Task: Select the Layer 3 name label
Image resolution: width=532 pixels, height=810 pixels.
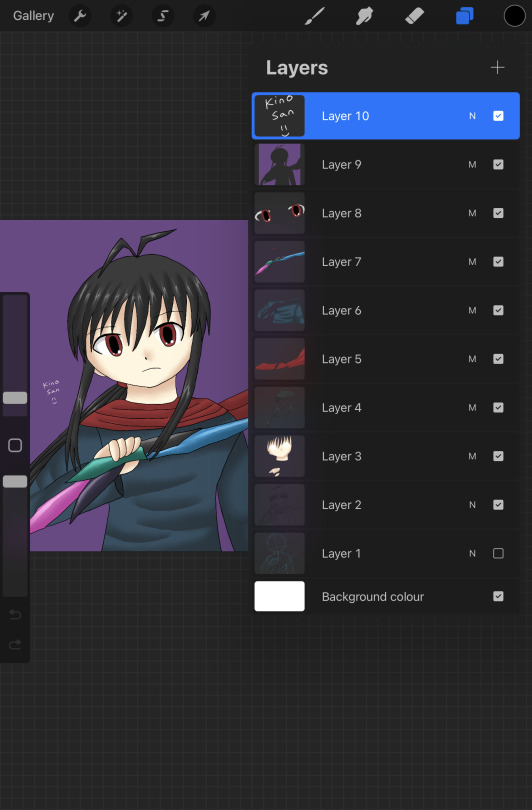Action: [341, 456]
